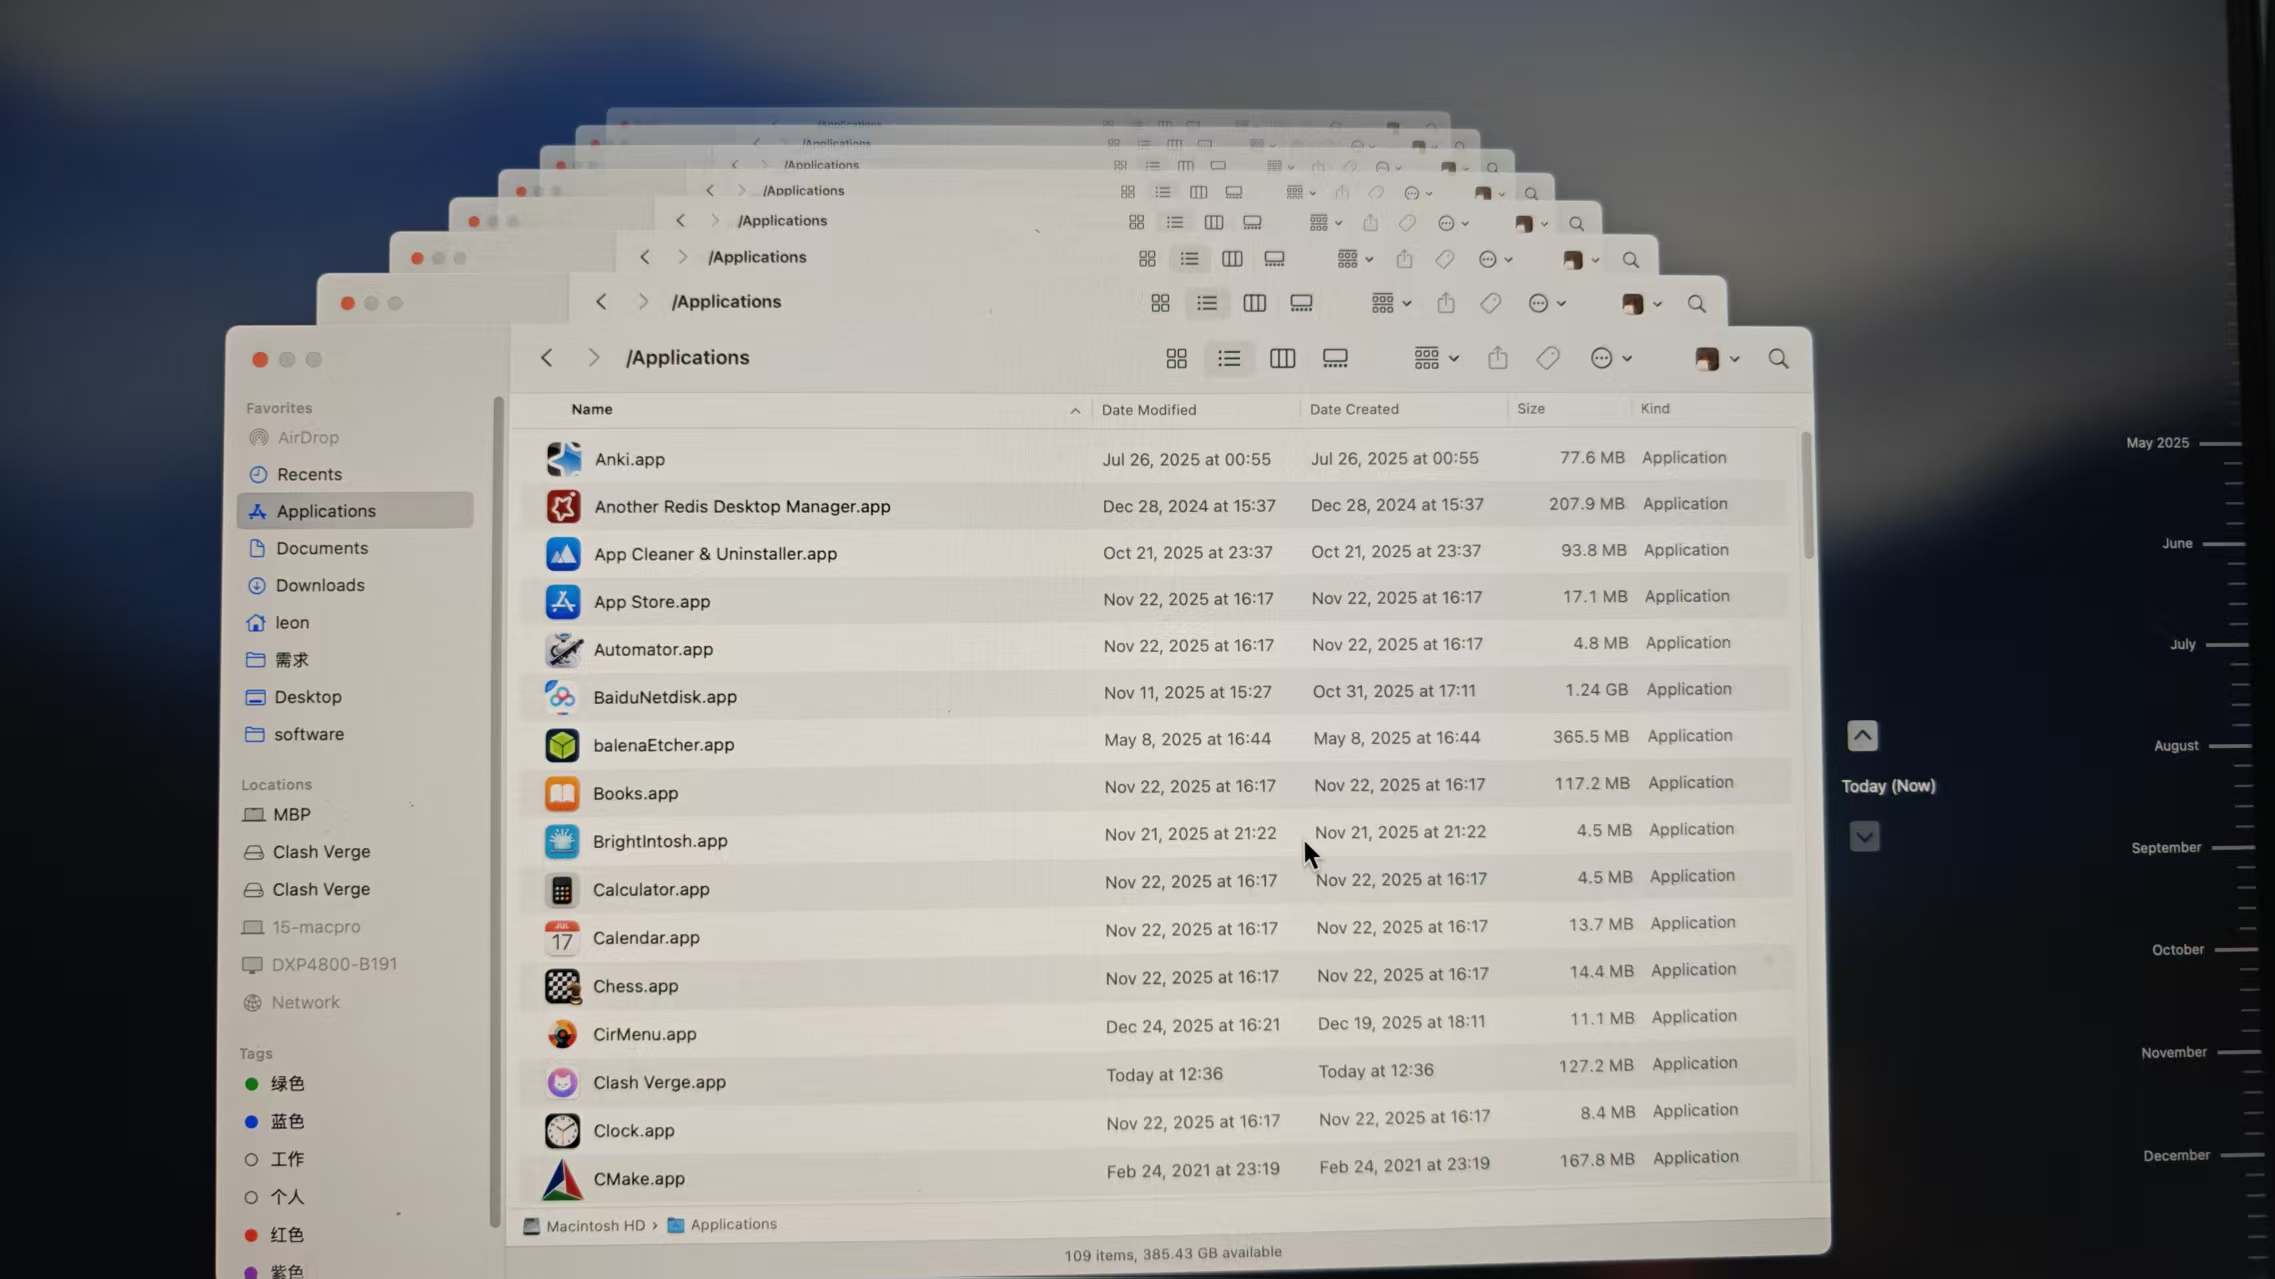Toggle the Name column sort arrow

click(1075, 411)
